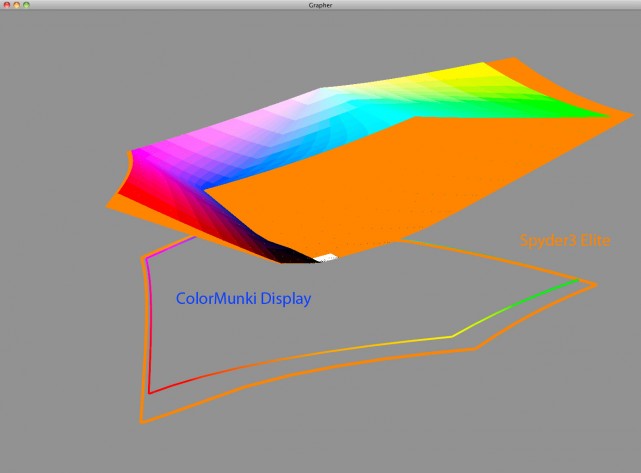Click the red close window button
The height and width of the screenshot is (473, 641).
7,5
